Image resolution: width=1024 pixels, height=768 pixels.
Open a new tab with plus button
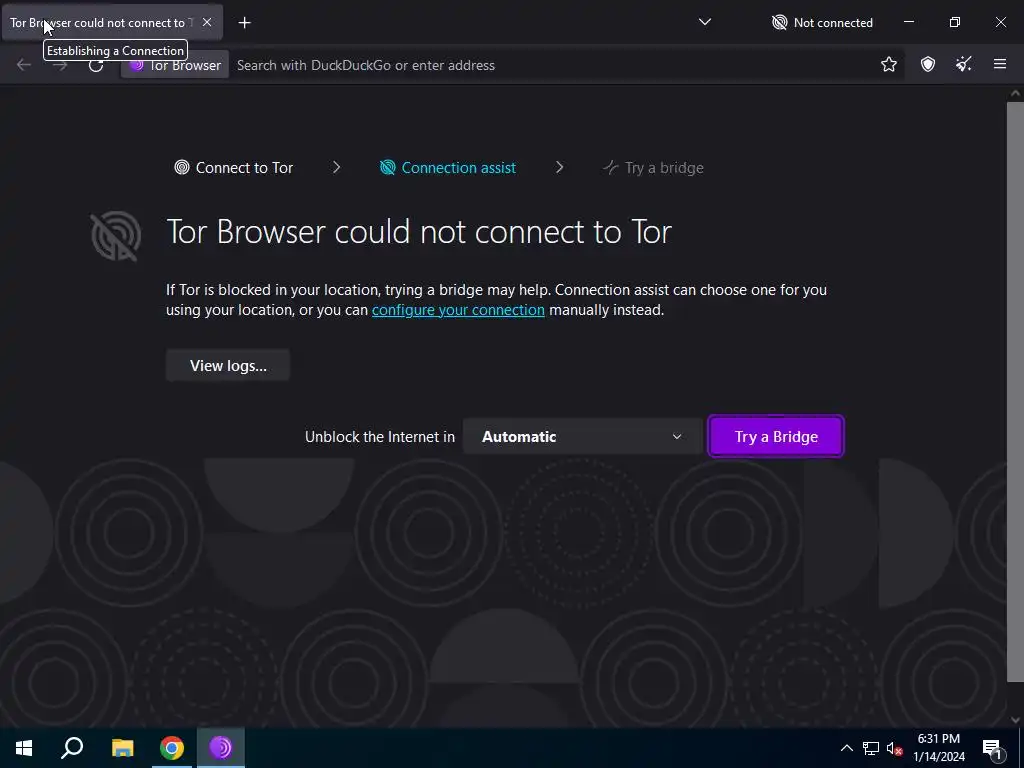point(244,23)
